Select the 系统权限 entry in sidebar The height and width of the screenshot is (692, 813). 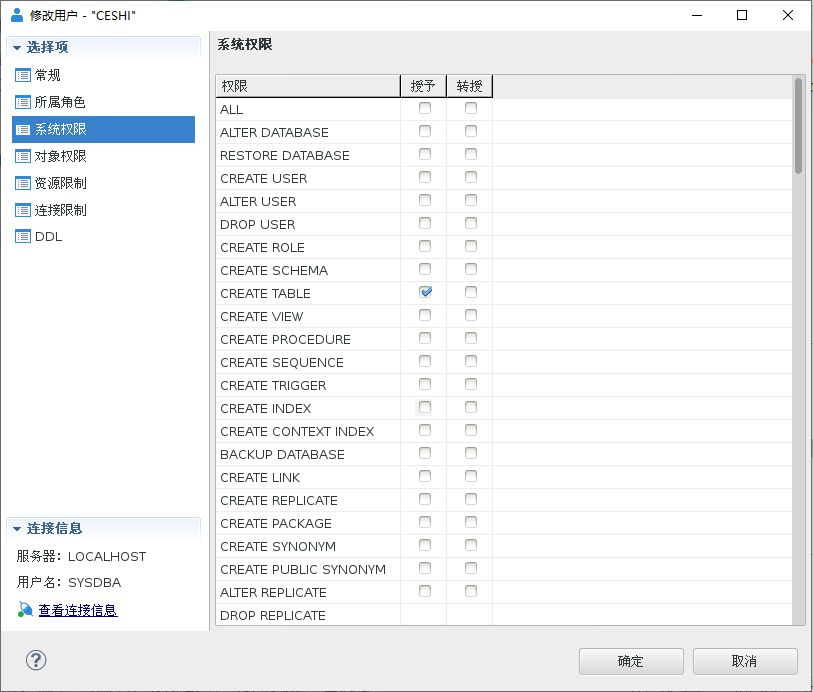(61, 129)
